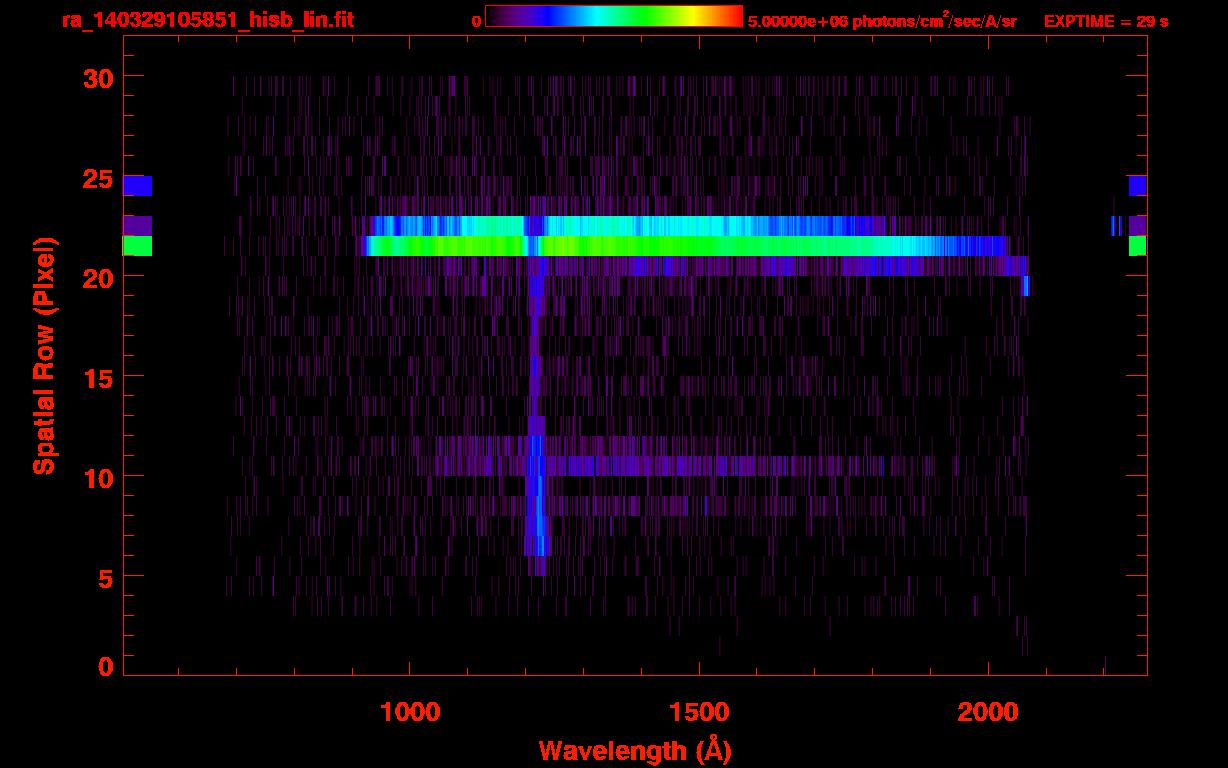Click the 20 spatial row tick label
The image size is (1228, 768).
tap(98, 278)
